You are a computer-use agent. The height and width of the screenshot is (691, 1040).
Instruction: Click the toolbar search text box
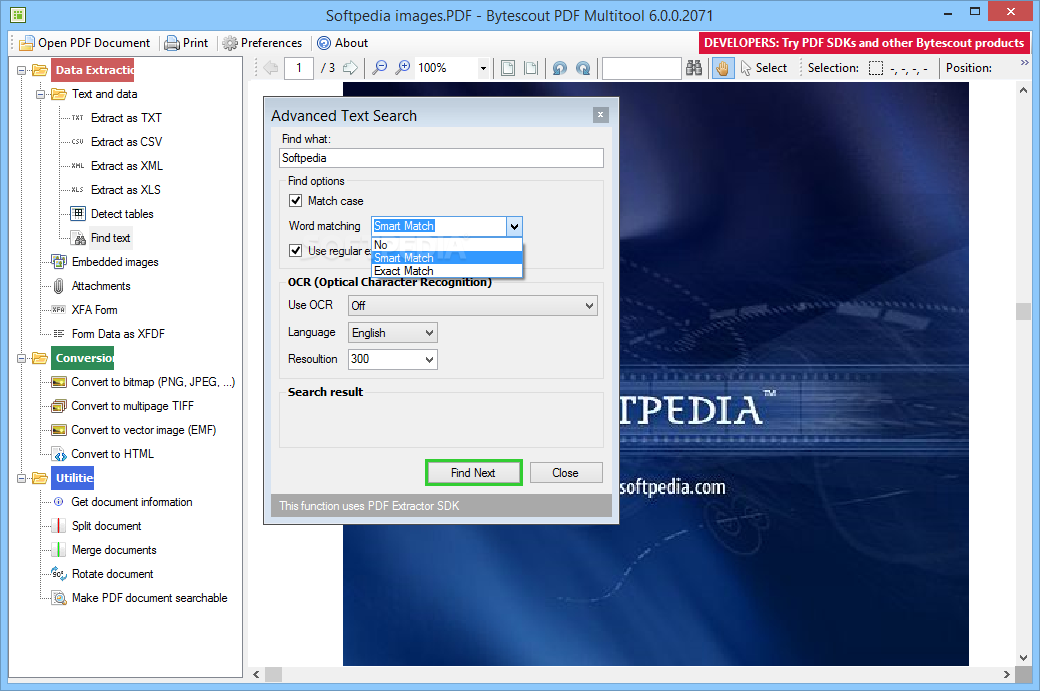tap(641, 68)
